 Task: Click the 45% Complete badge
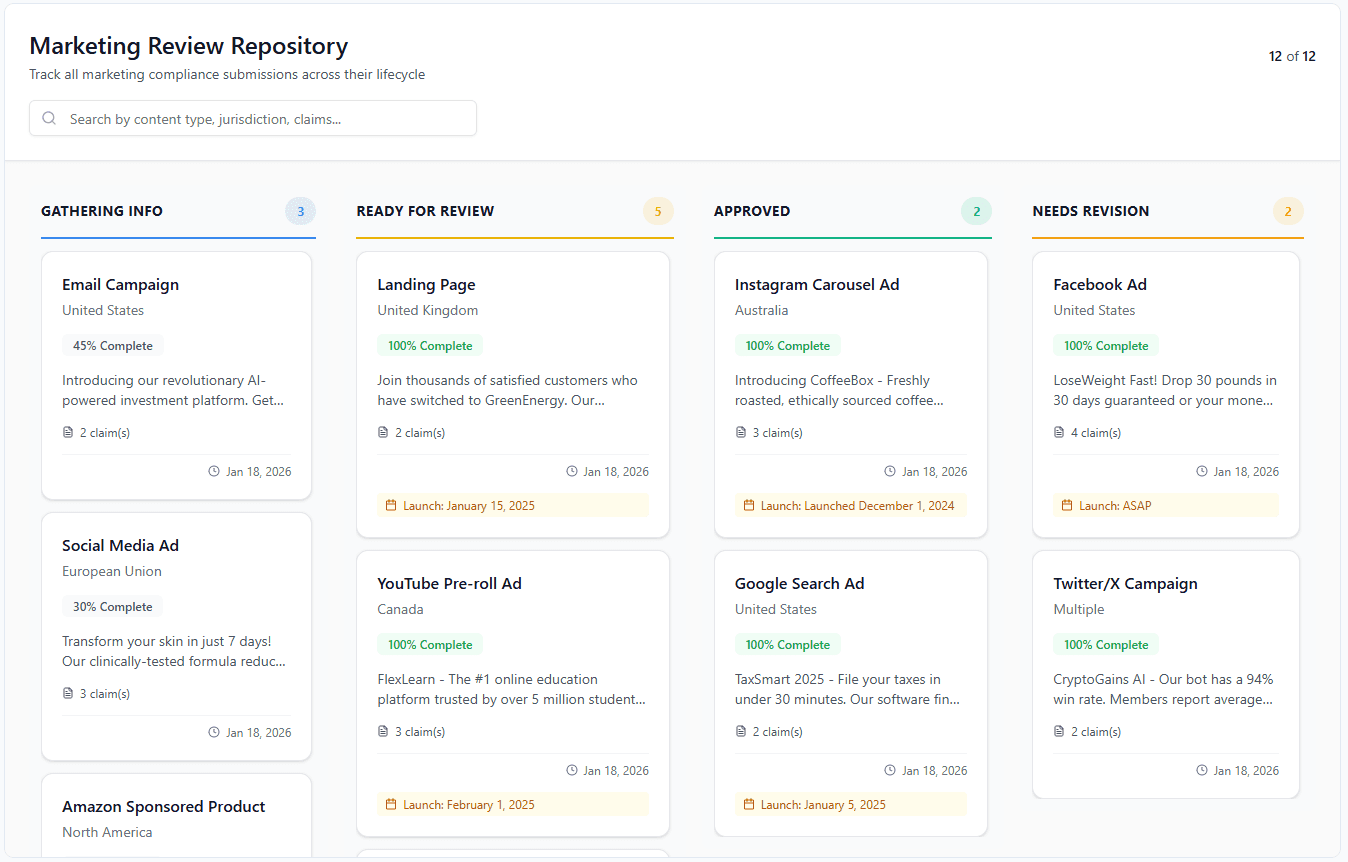[113, 346]
